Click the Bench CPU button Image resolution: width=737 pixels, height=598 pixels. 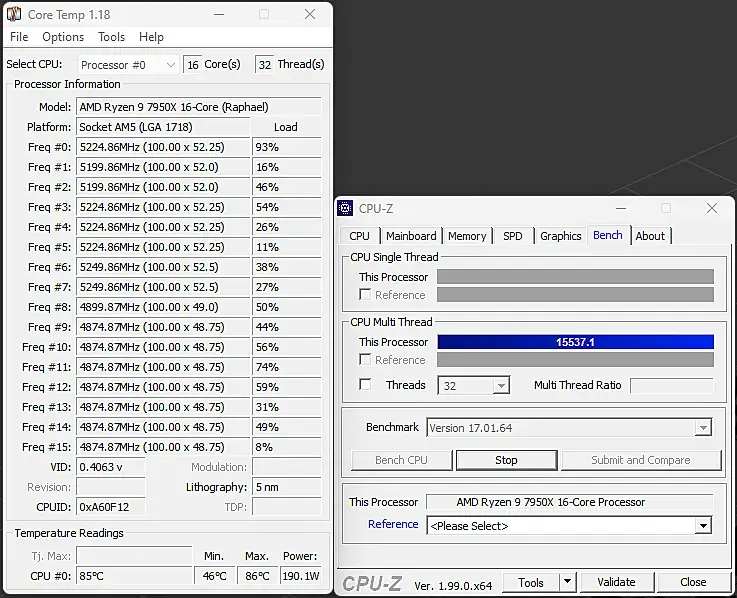click(401, 460)
